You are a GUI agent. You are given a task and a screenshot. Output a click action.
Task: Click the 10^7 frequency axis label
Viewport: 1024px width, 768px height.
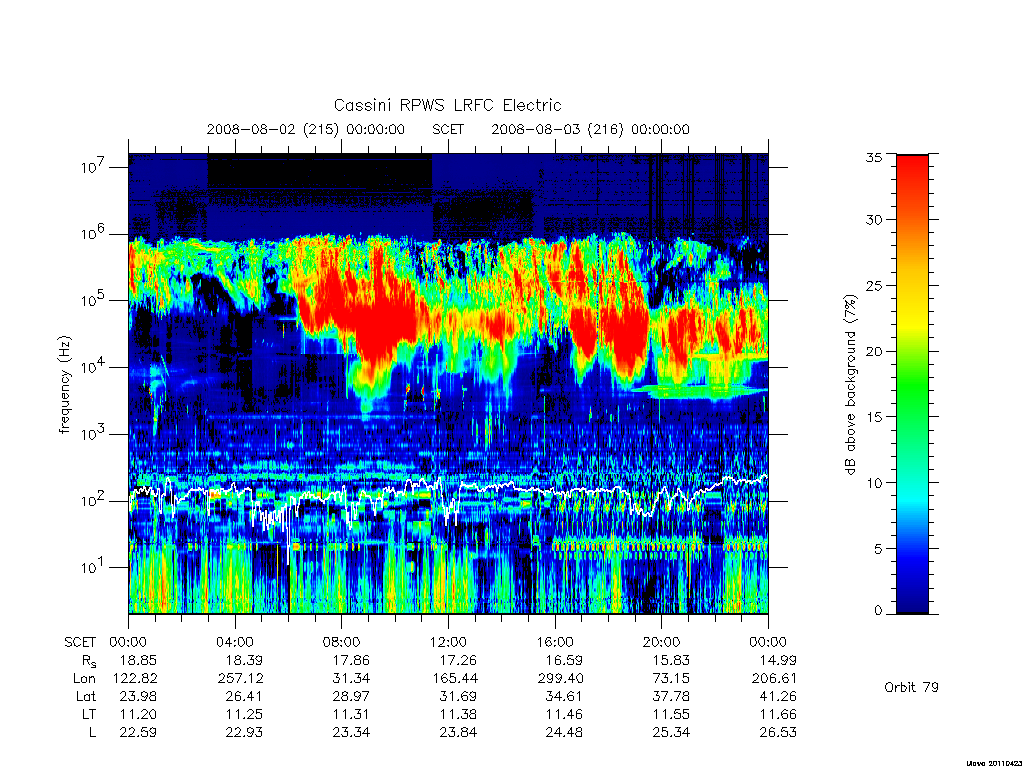click(x=93, y=166)
